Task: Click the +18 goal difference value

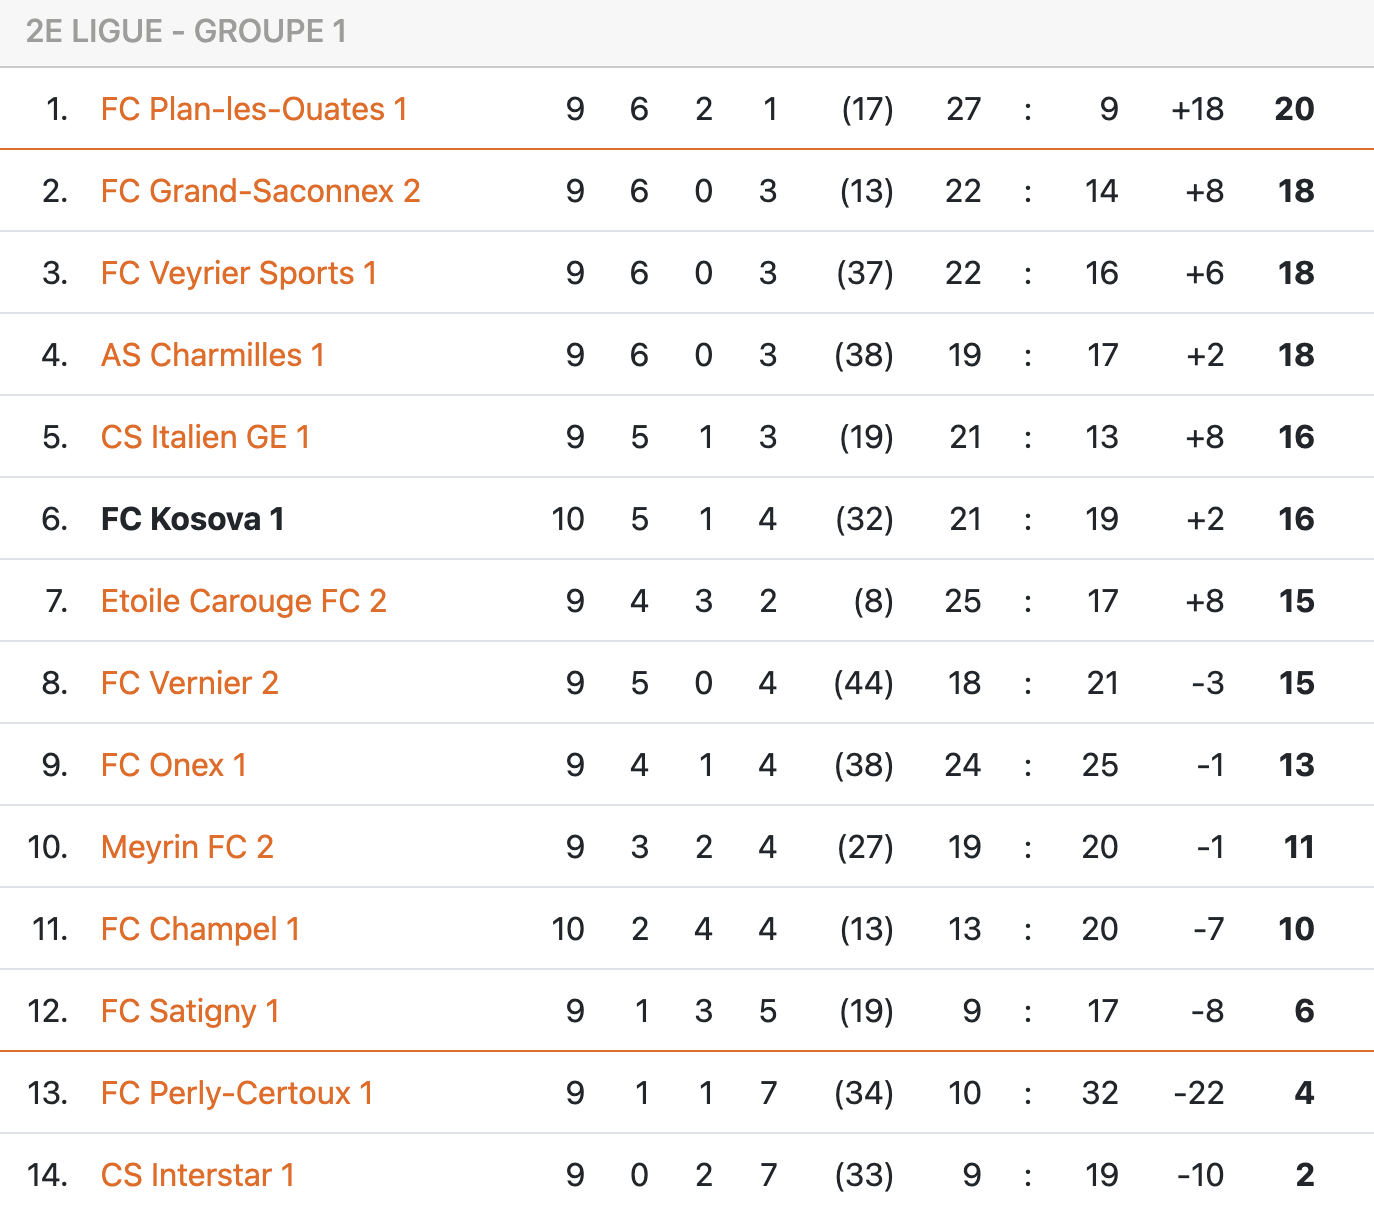Action: [1197, 109]
